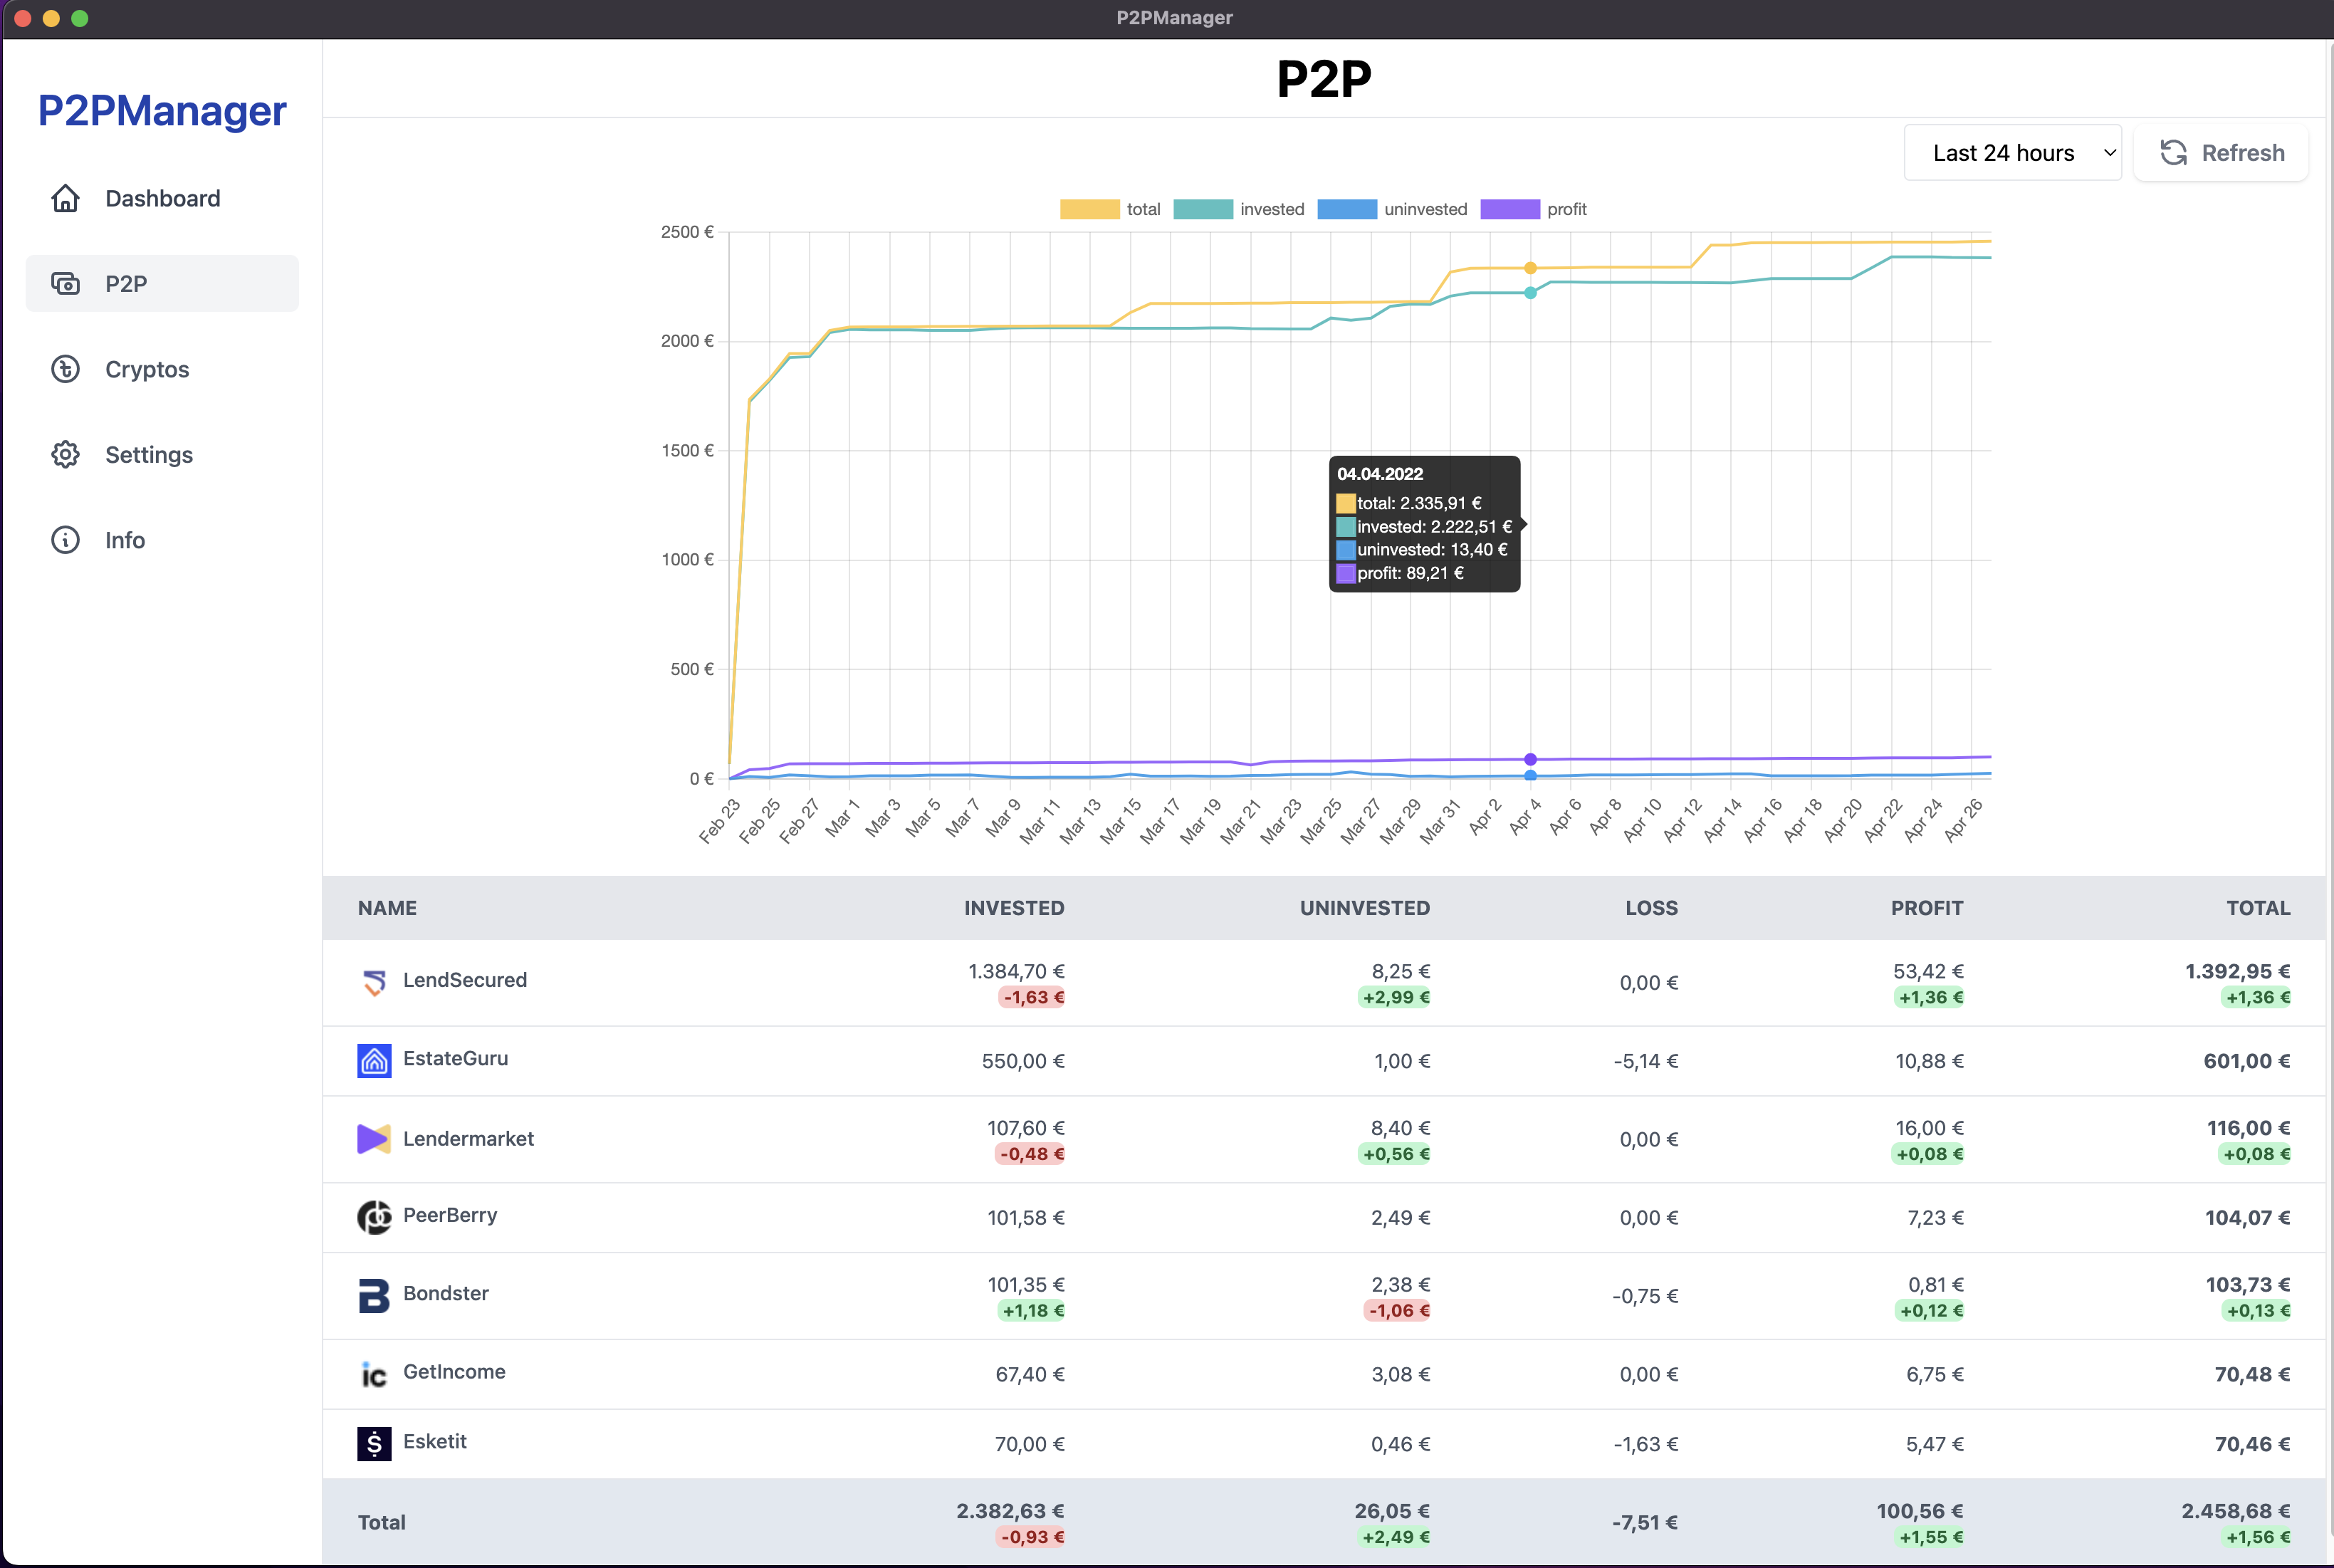
Task: Go to Cryptos in the sidebar
Action: [147, 369]
